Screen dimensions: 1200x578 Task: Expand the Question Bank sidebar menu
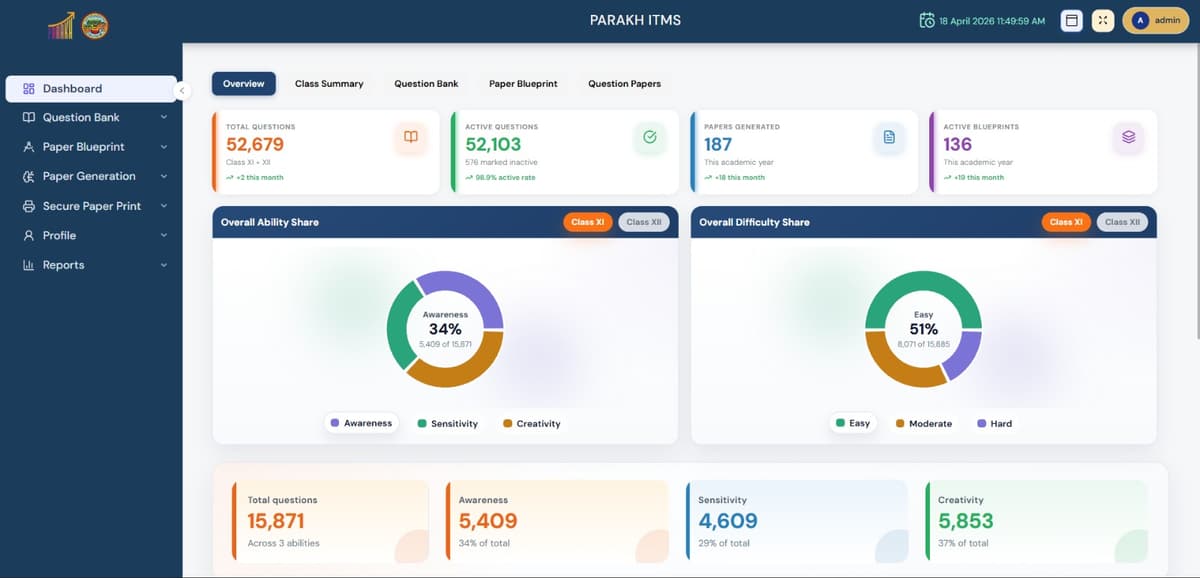point(90,117)
